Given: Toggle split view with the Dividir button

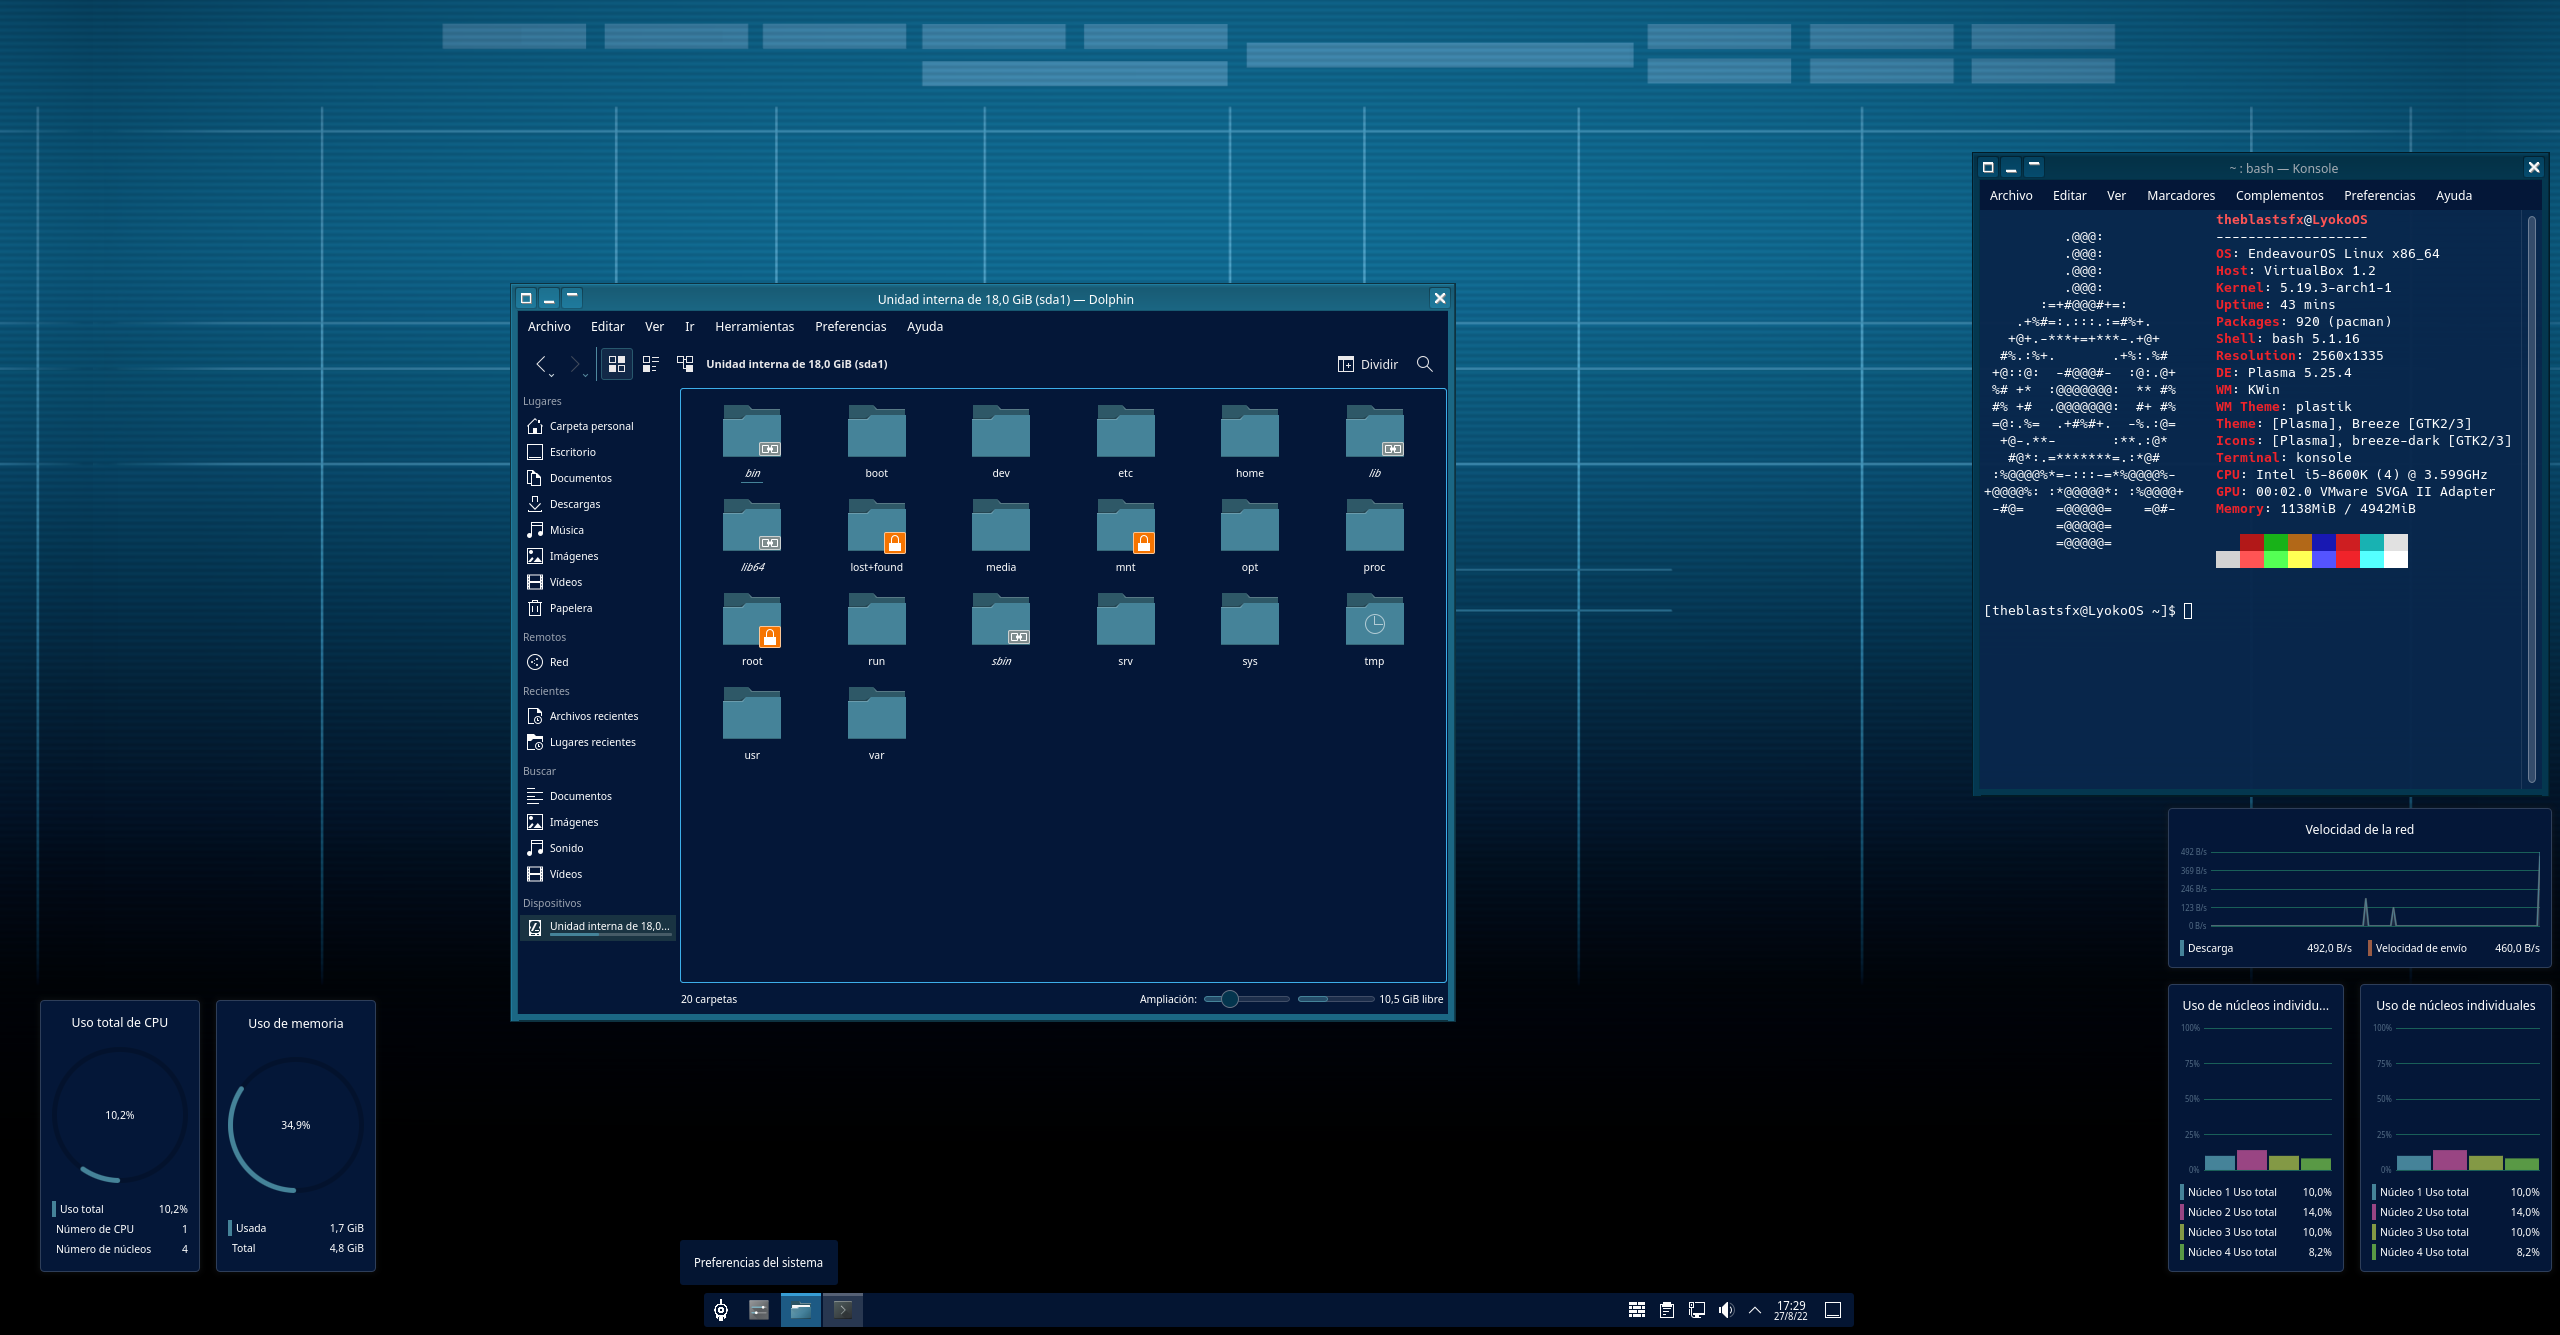Looking at the screenshot, I should pyautogui.click(x=1367, y=364).
